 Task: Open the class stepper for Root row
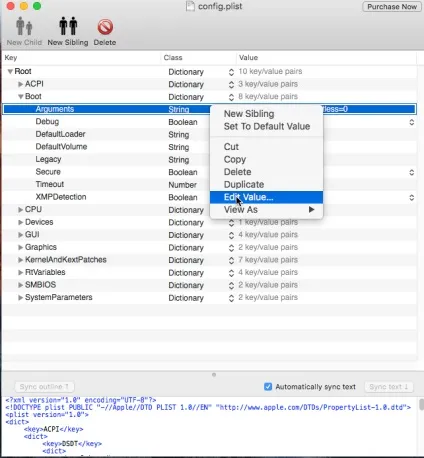click(x=231, y=72)
